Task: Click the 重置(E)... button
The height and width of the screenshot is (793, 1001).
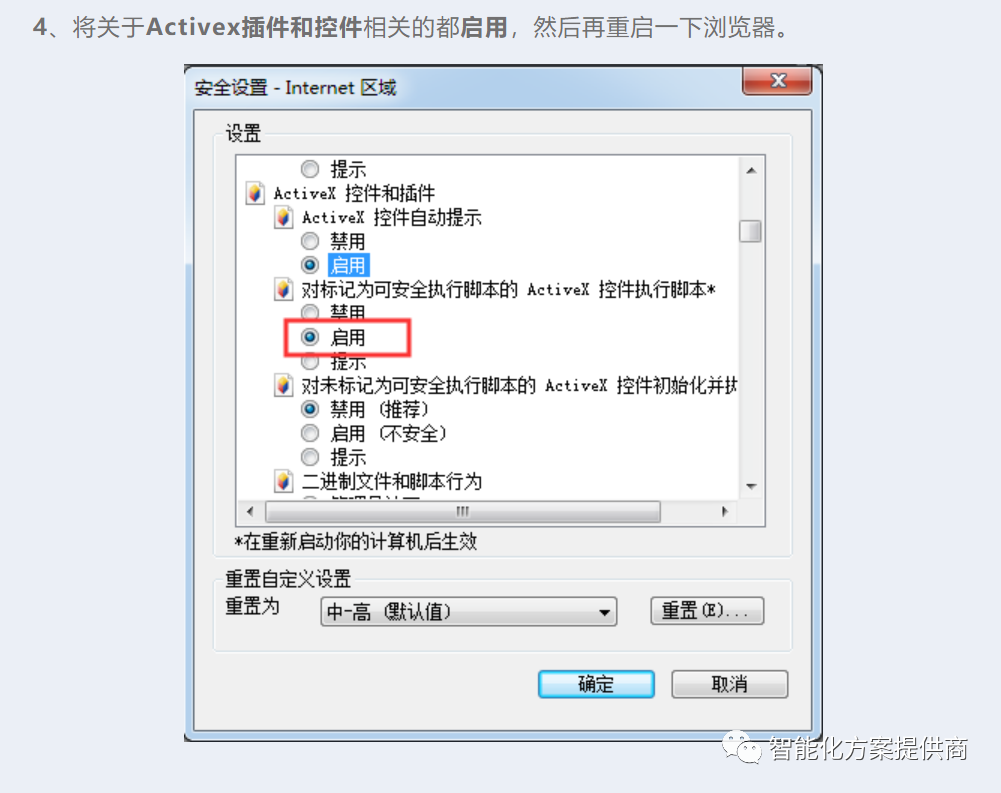Action: 707,610
